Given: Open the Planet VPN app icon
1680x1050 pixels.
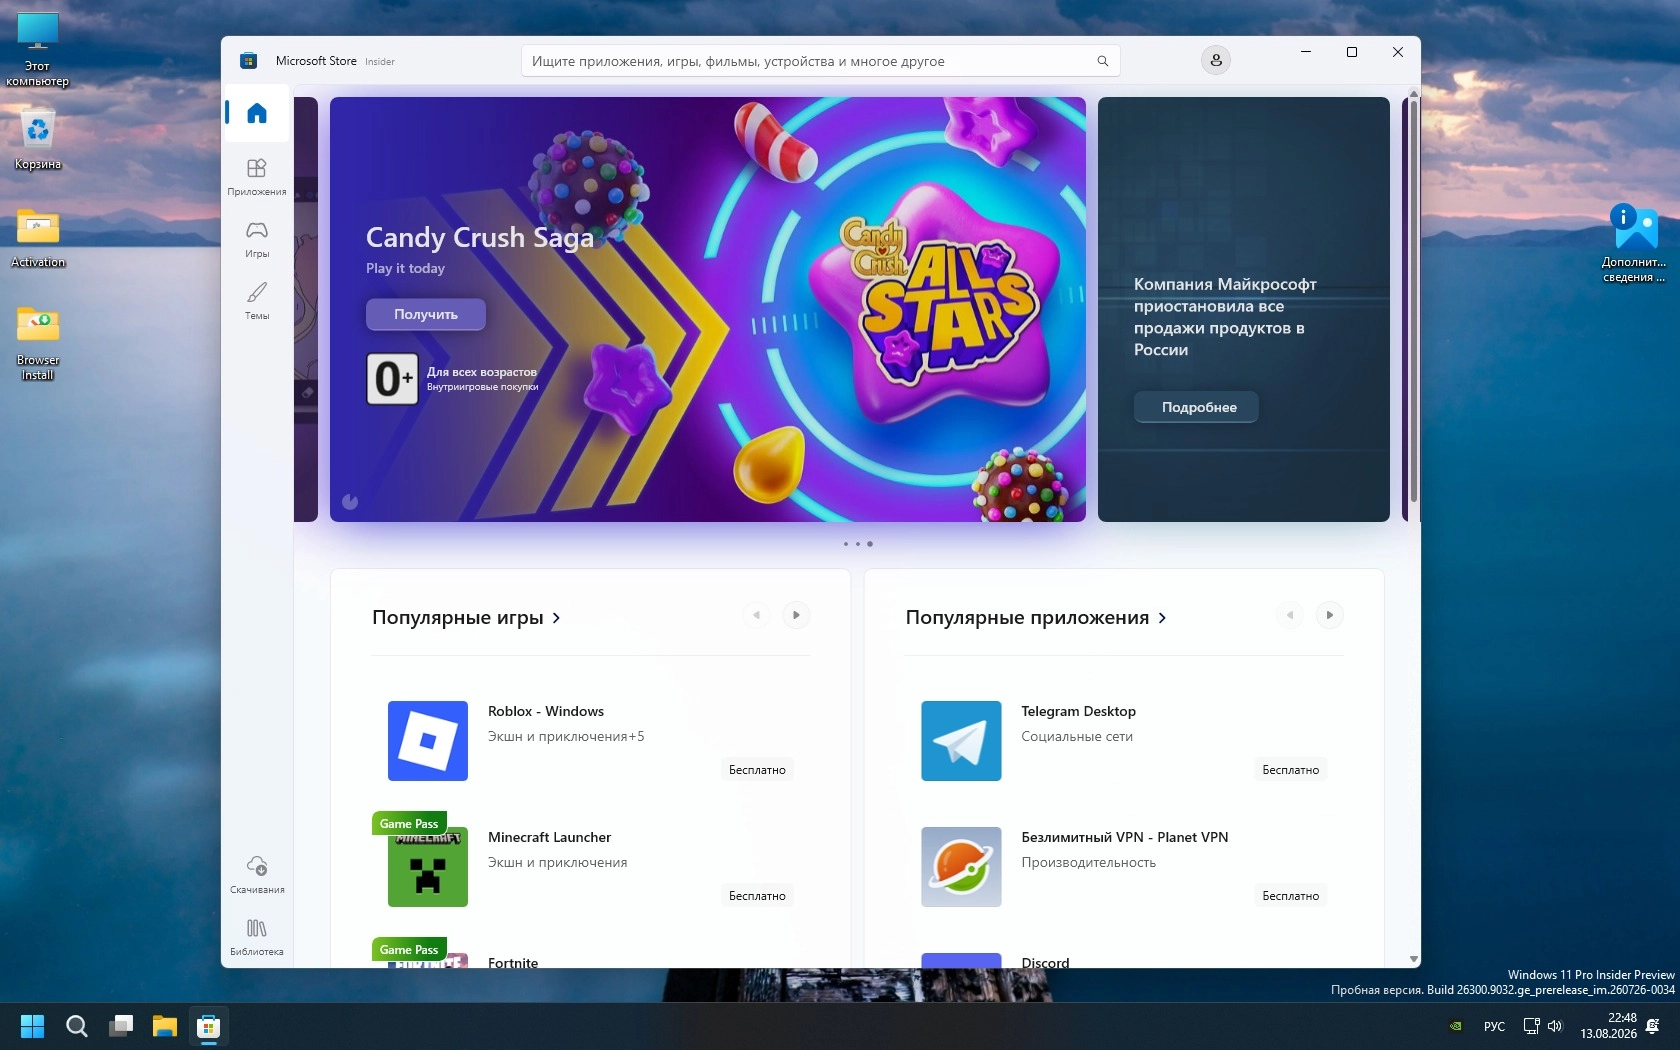Looking at the screenshot, I should click(961, 867).
